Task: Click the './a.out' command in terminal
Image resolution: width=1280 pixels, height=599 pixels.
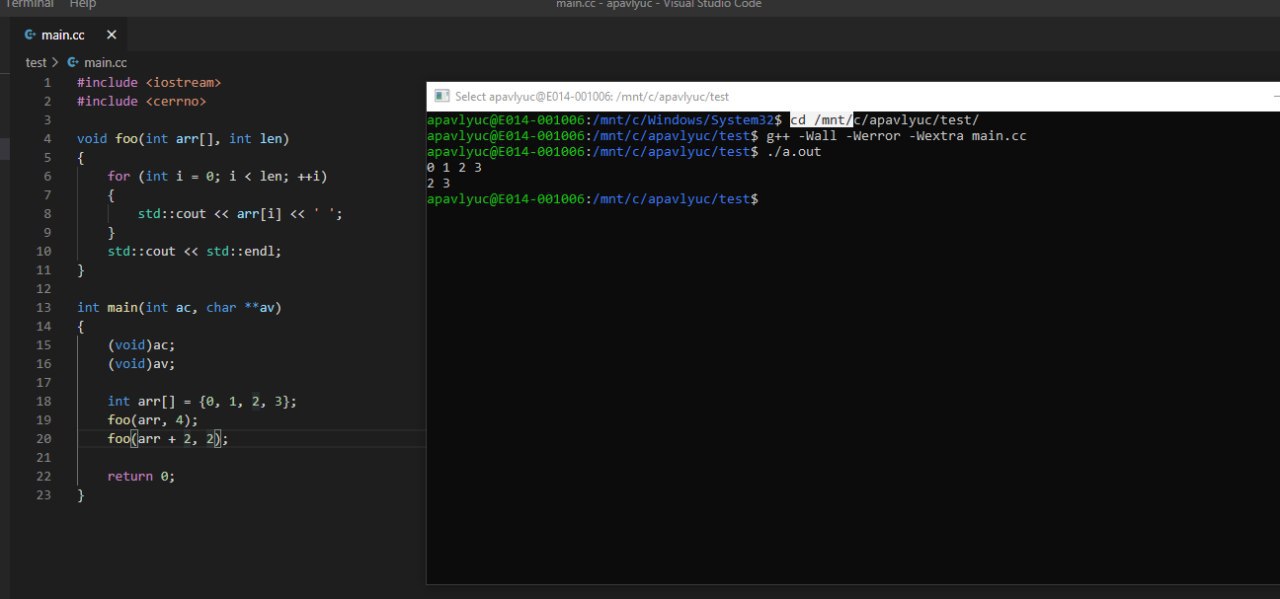Action: [x=794, y=151]
